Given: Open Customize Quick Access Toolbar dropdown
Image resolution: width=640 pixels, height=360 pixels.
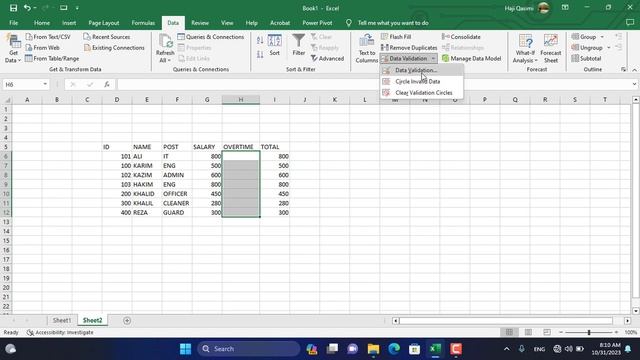Looking at the screenshot, I should click(x=77, y=8).
